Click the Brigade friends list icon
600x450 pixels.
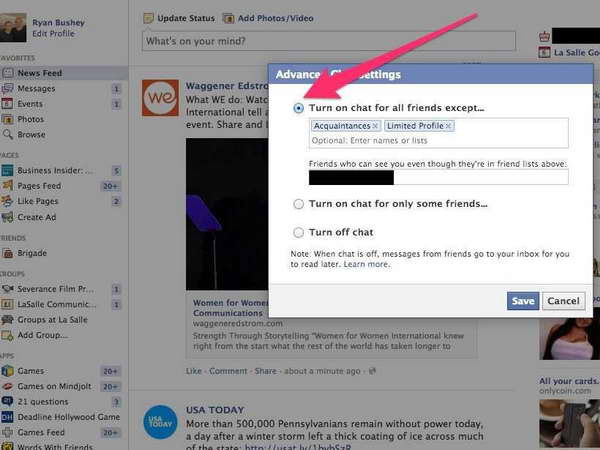[x=7, y=253]
